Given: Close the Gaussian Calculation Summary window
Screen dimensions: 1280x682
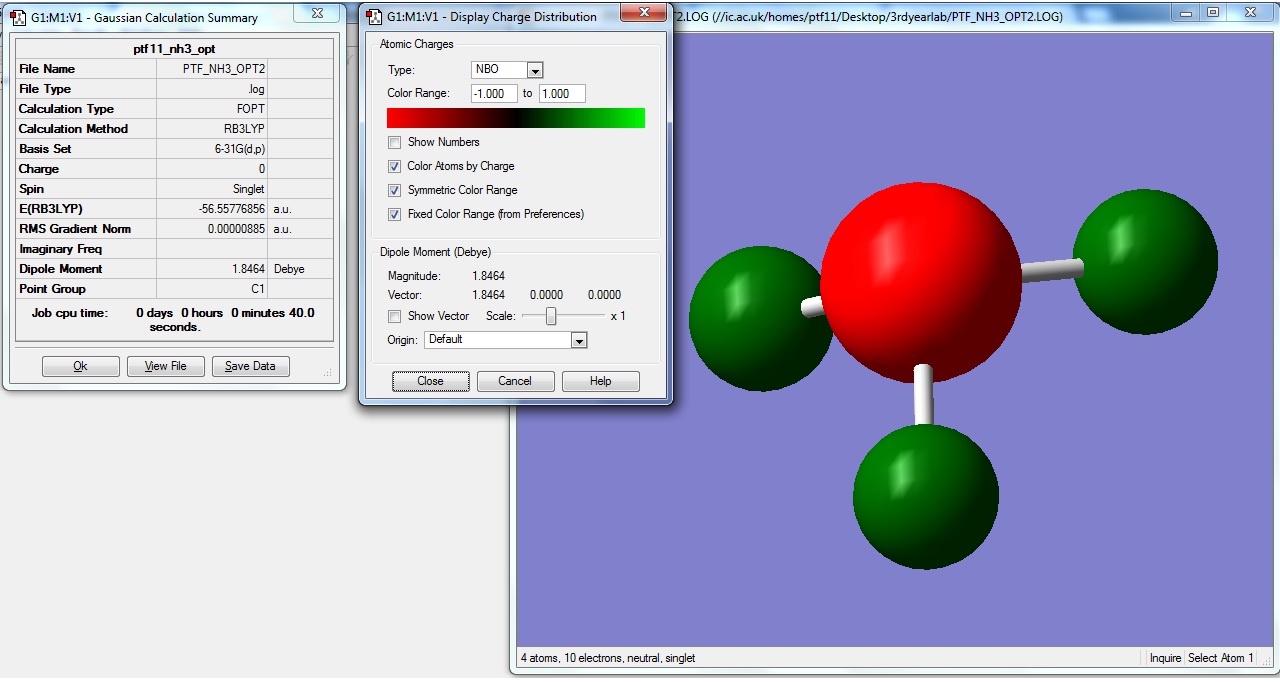Looking at the screenshot, I should tap(318, 13).
